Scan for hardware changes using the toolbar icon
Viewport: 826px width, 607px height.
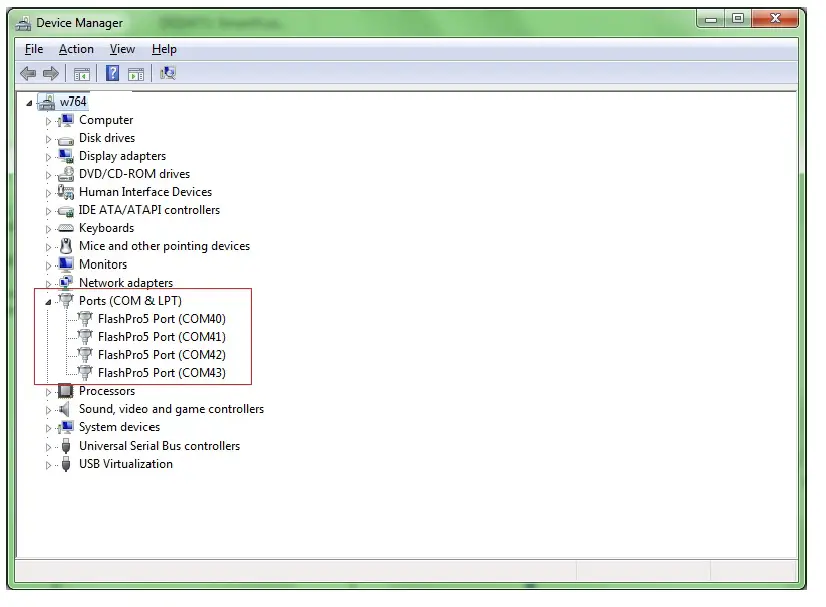point(167,72)
